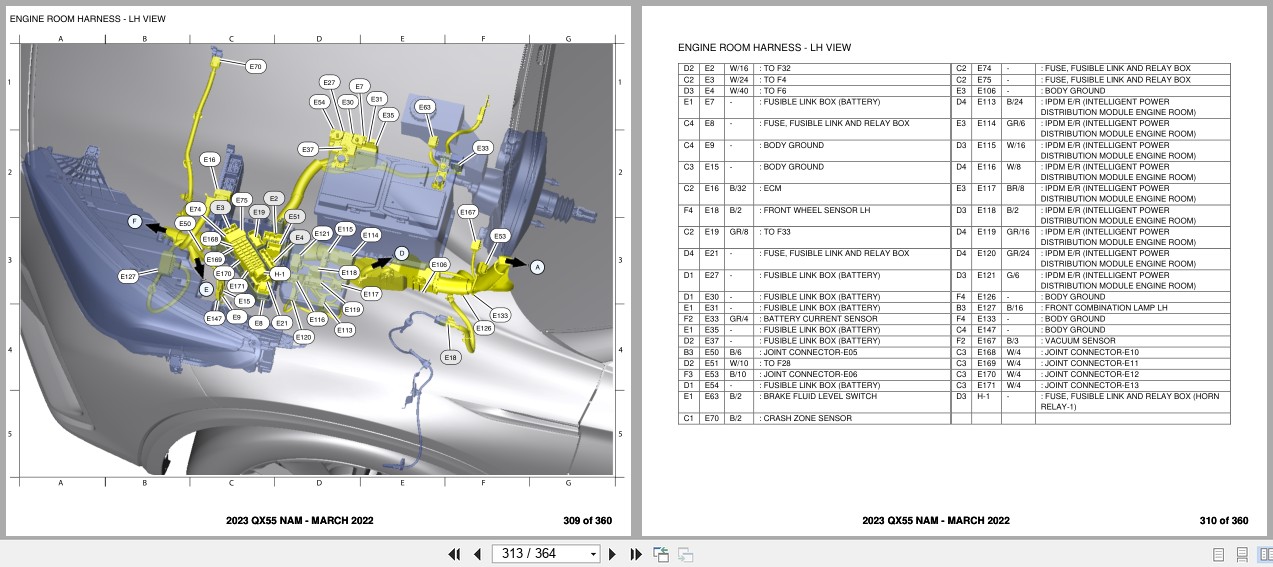Screen dimensions: 1273x567
Task: Select the TO F28 table entry
Action: point(777,363)
